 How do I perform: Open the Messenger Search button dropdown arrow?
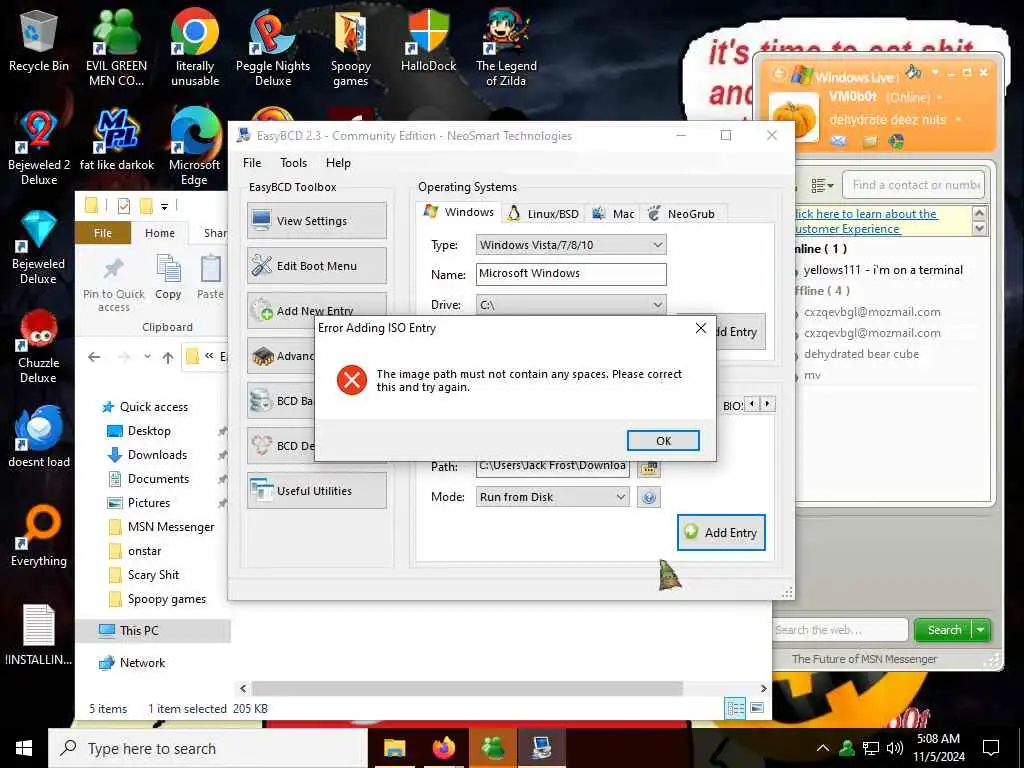click(x=982, y=630)
